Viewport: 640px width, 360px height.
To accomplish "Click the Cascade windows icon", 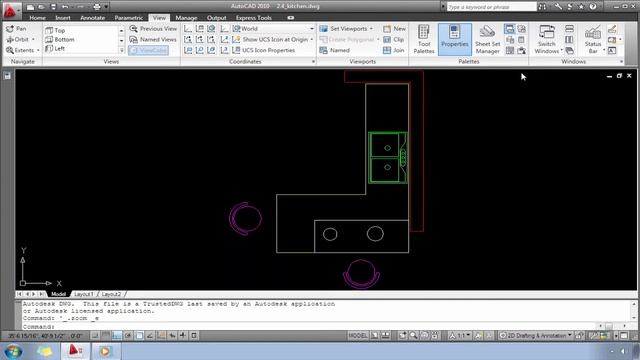I will 569,51.
